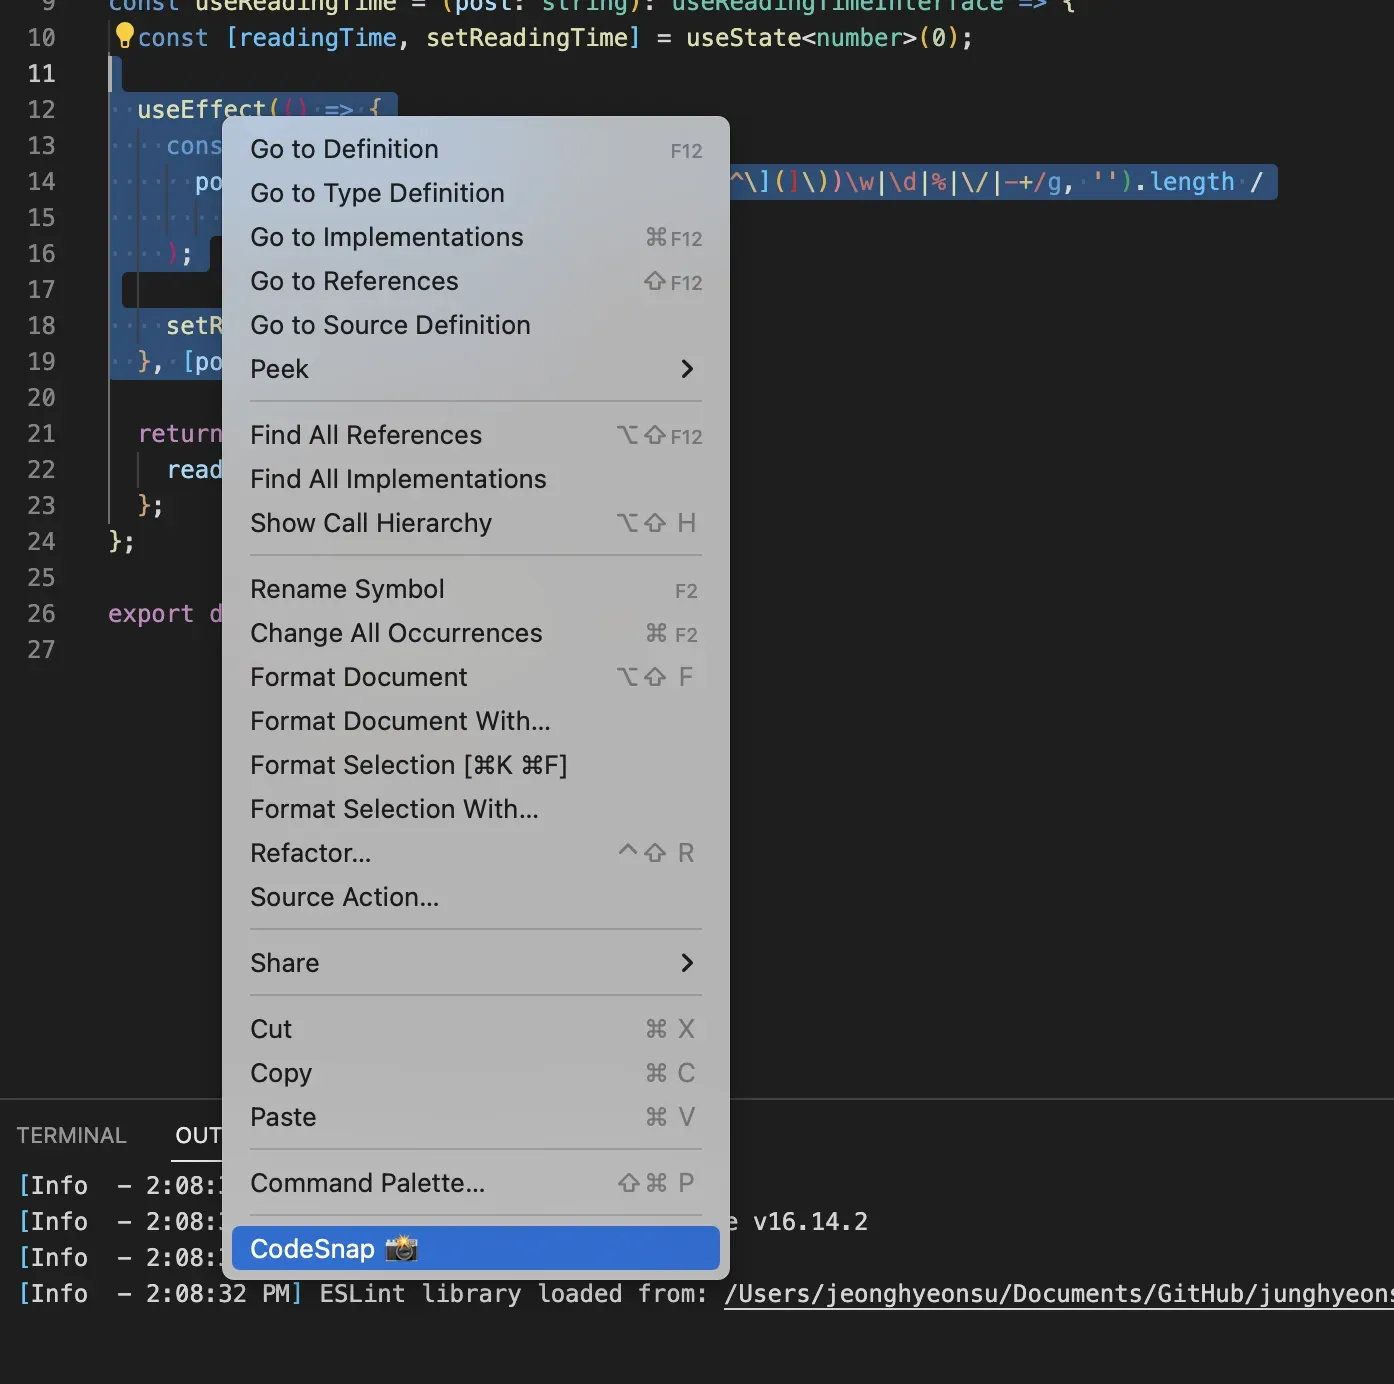Open the Peek submenu chevron

pos(687,369)
